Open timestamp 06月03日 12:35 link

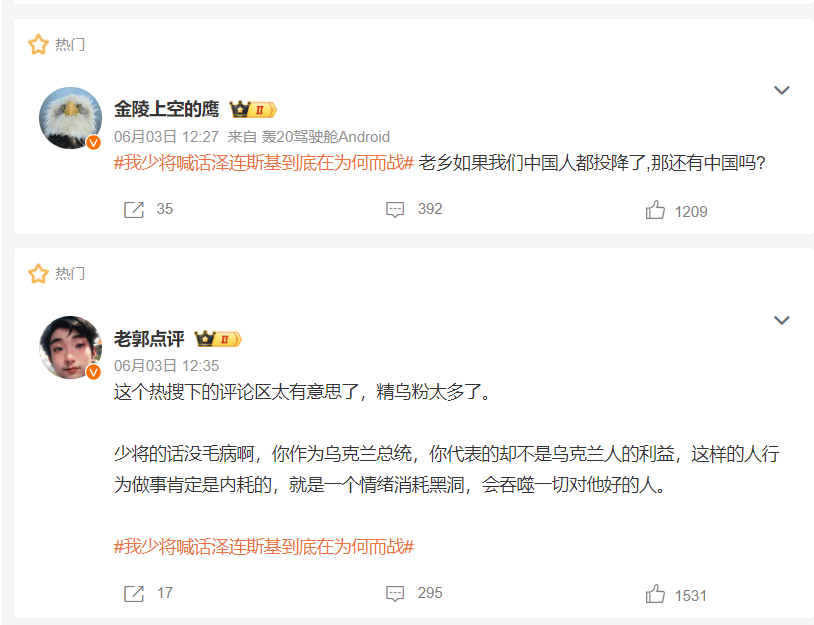(x=167, y=366)
